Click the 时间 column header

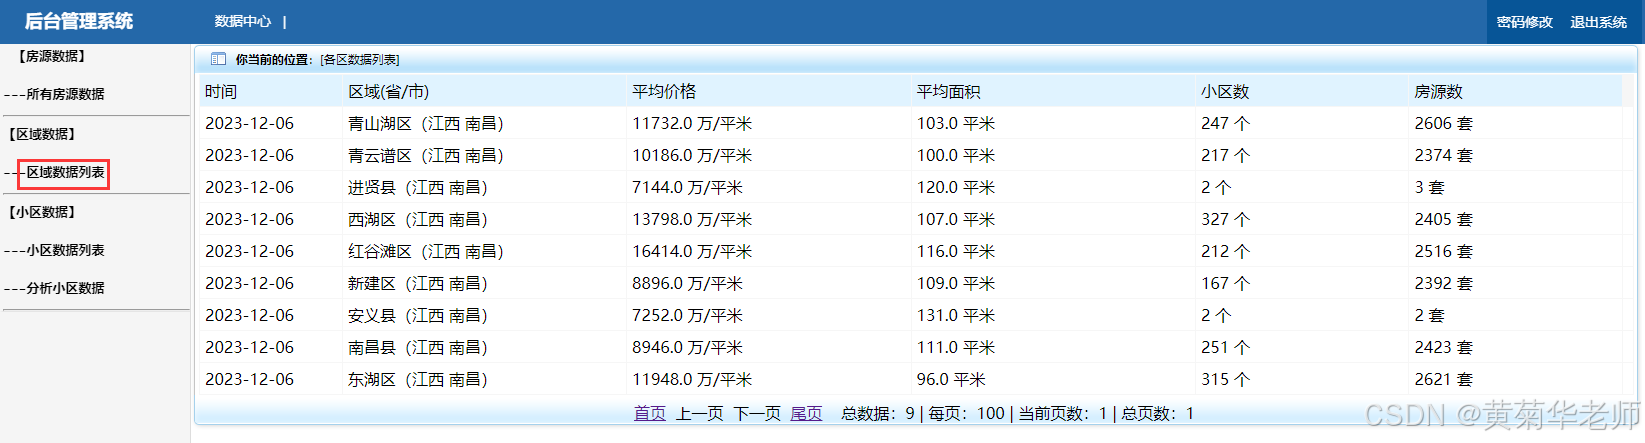pos(221,91)
